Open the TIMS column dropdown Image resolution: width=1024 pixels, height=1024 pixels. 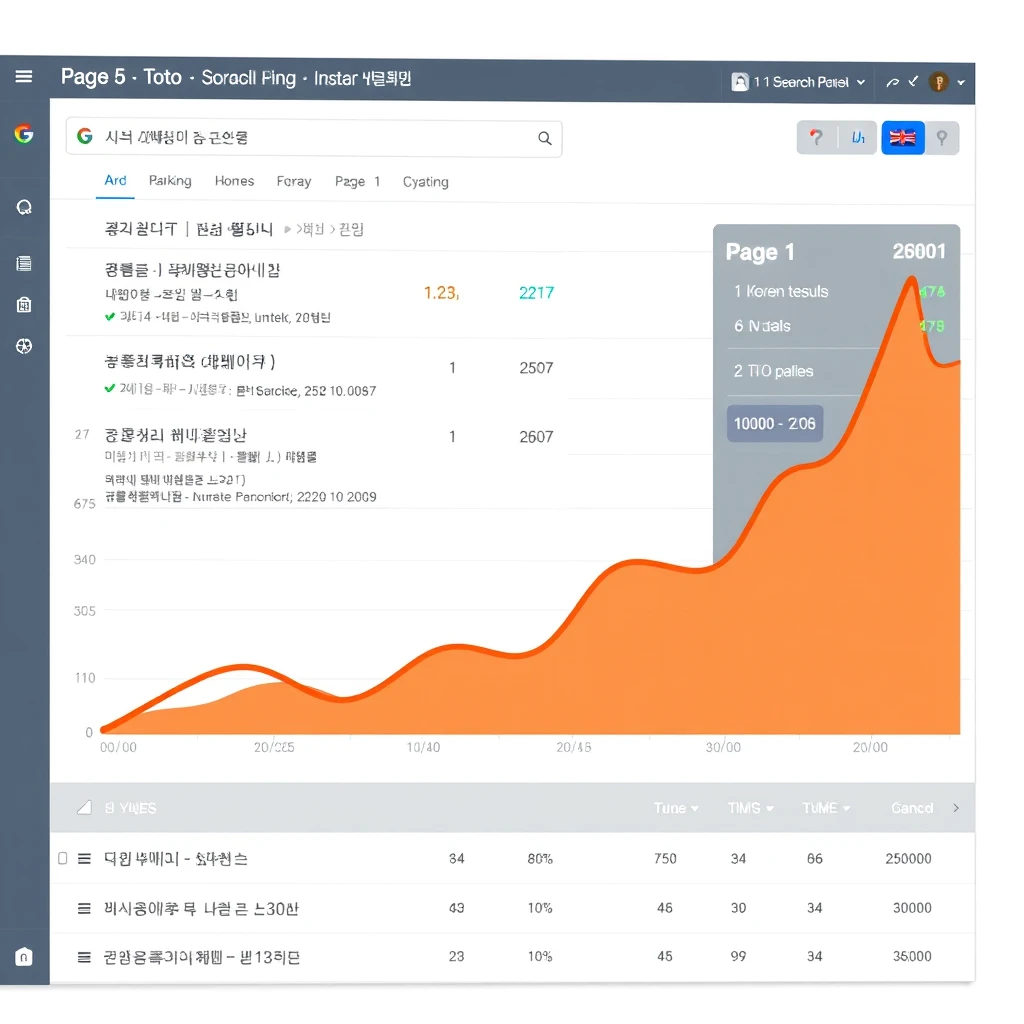[750, 808]
